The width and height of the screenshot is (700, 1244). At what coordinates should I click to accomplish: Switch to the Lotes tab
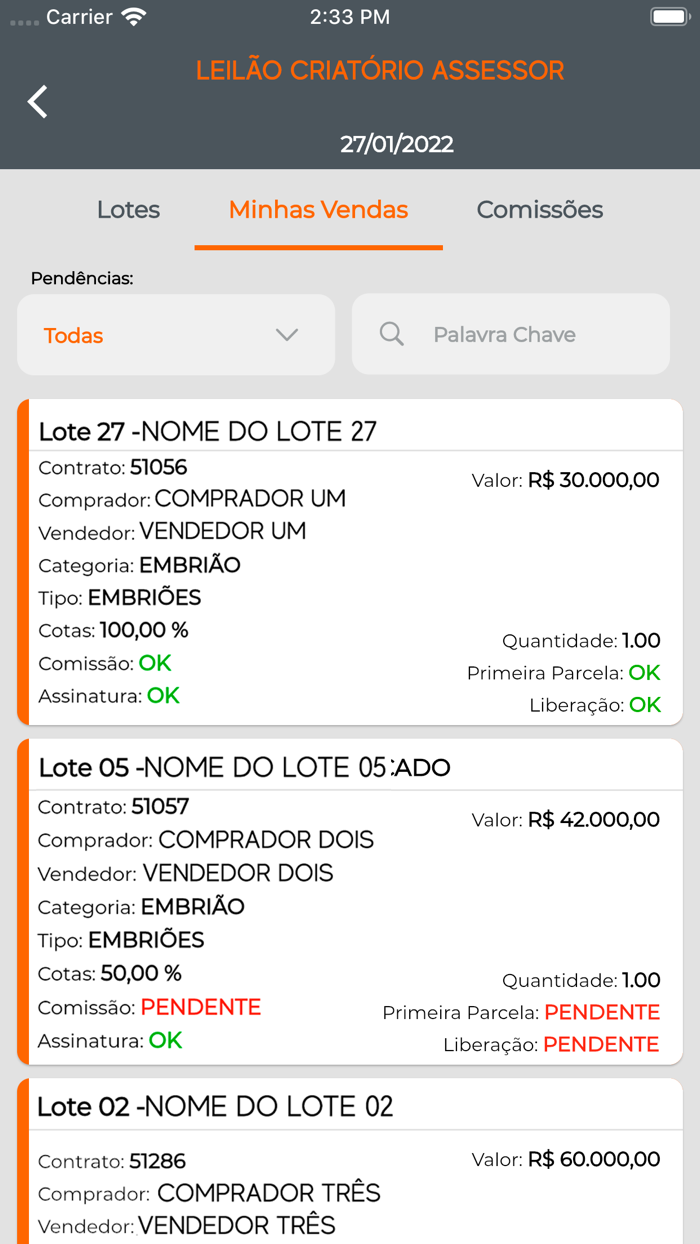(128, 210)
